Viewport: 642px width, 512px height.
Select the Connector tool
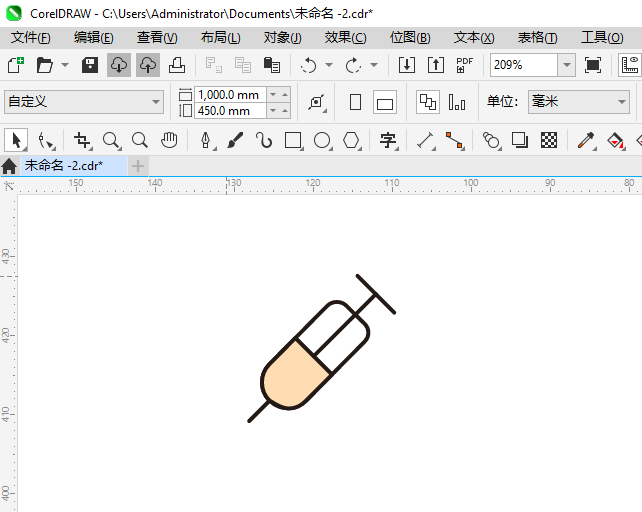pyautogui.click(x=454, y=140)
